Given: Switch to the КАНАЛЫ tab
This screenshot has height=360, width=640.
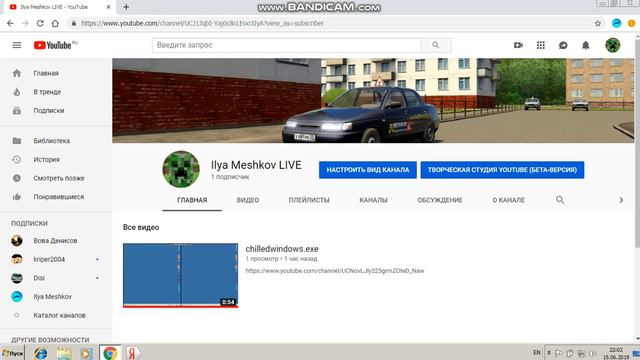Looking at the screenshot, I should (373, 200).
